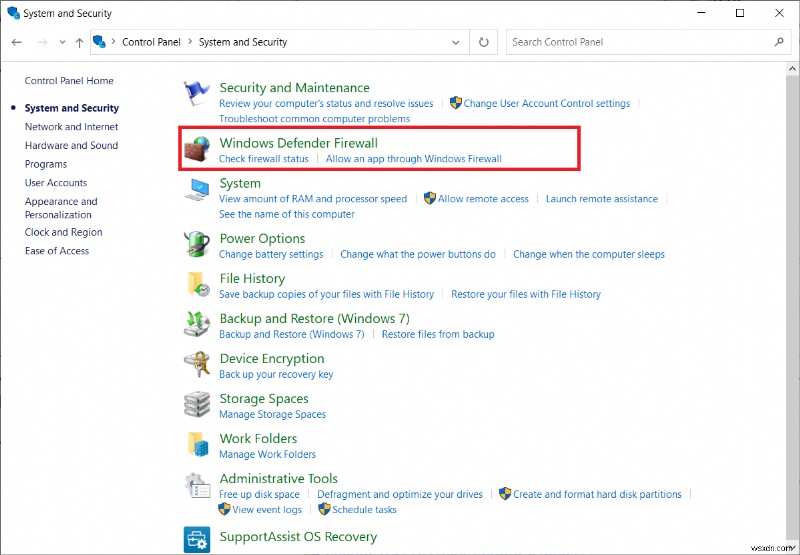Image resolution: width=800 pixels, height=555 pixels.
Task: Click the Storage Spaces stacked drives icon
Action: point(197,405)
